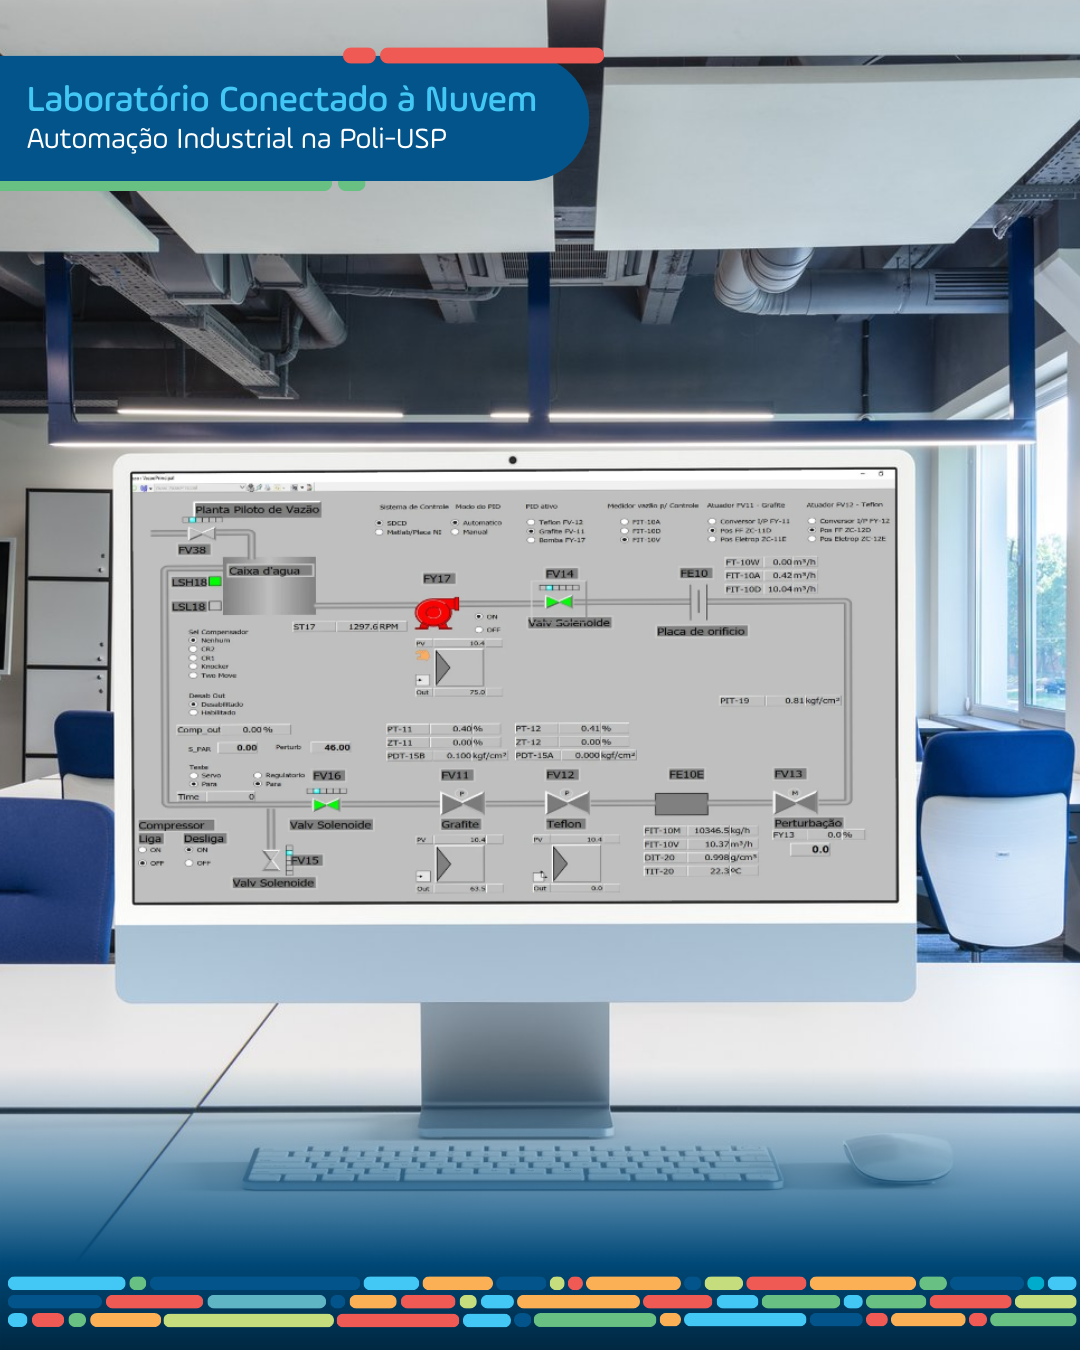Open the Grafite controller faceplate arrow
The height and width of the screenshot is (1350, 1080).
(x=444, y=864)
